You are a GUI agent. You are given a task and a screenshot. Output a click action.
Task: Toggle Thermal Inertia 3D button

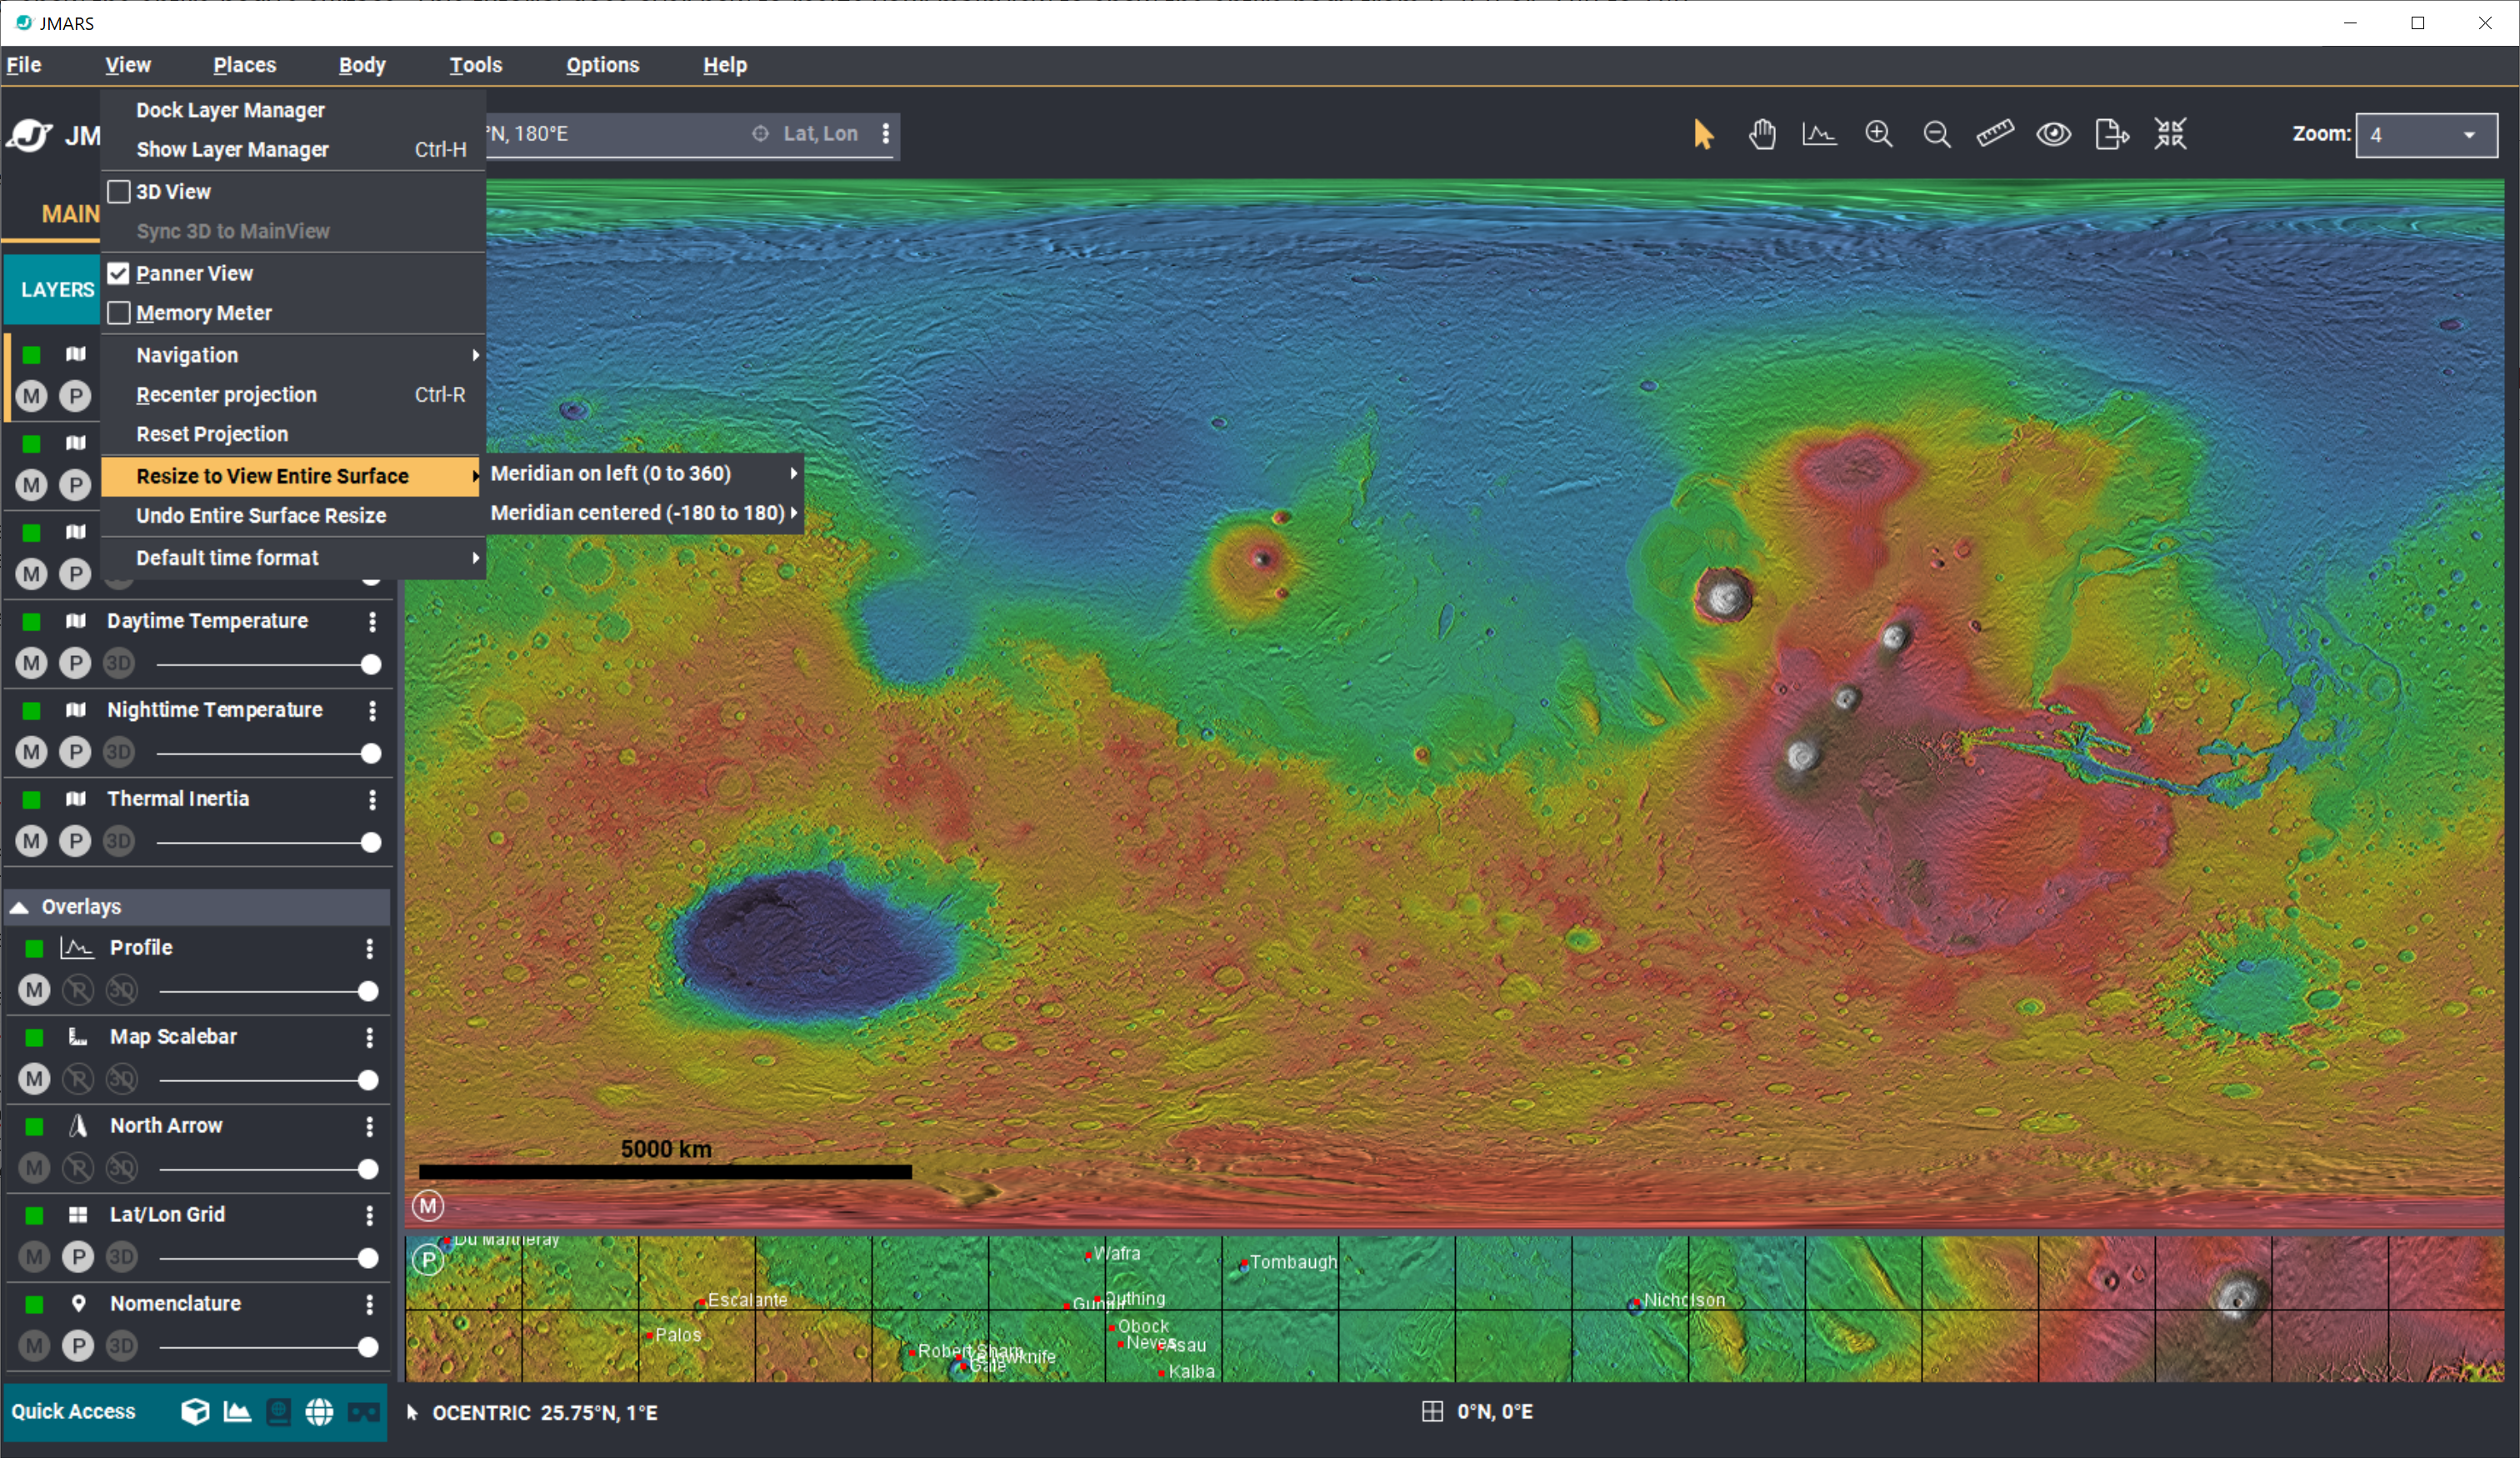click(x=119, y=841)
